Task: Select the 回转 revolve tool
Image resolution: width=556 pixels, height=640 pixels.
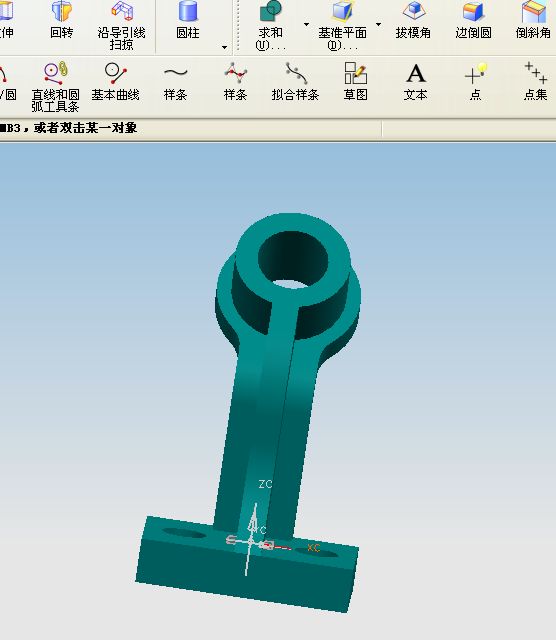Action: pos(61,20)
